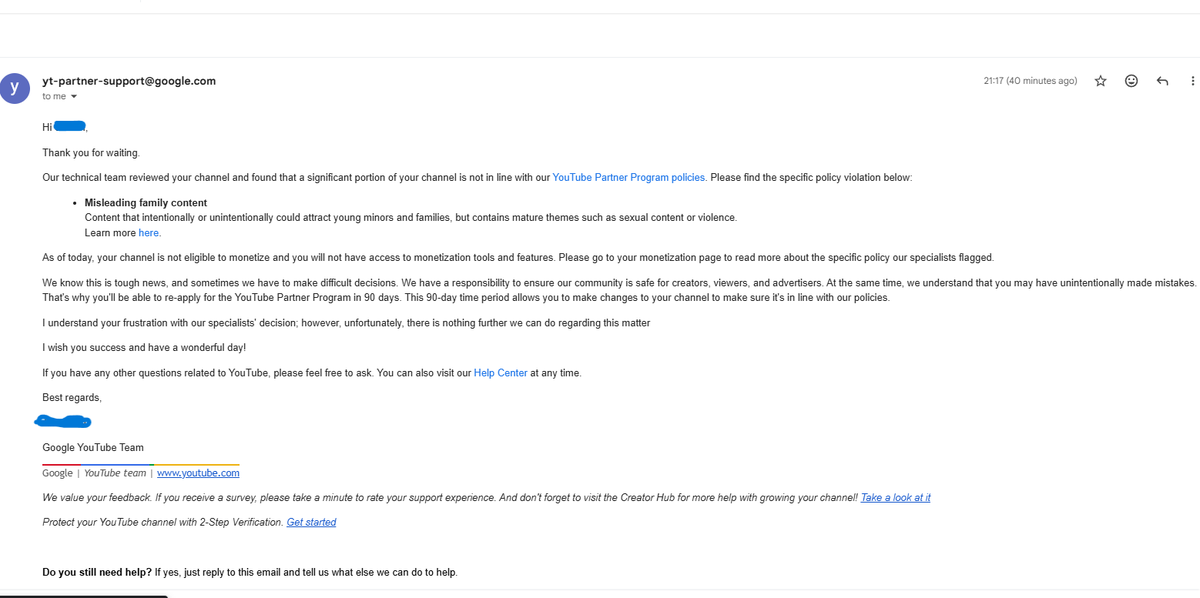The width and height of the screenshot is (1200, 598).
Task: Click 'I wish you success' sentence
Action: pos(144,348)
